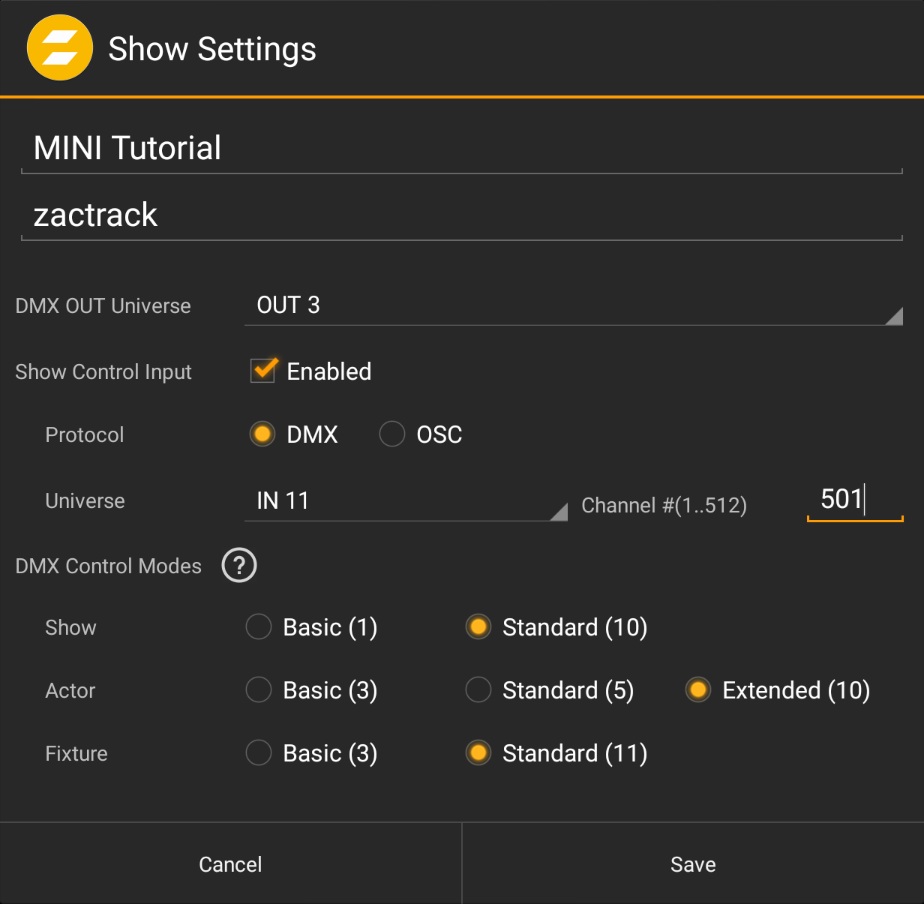Open the DMX Control Modes help tooltip
The height and width of the screenshot is (904, 924).
237,565
